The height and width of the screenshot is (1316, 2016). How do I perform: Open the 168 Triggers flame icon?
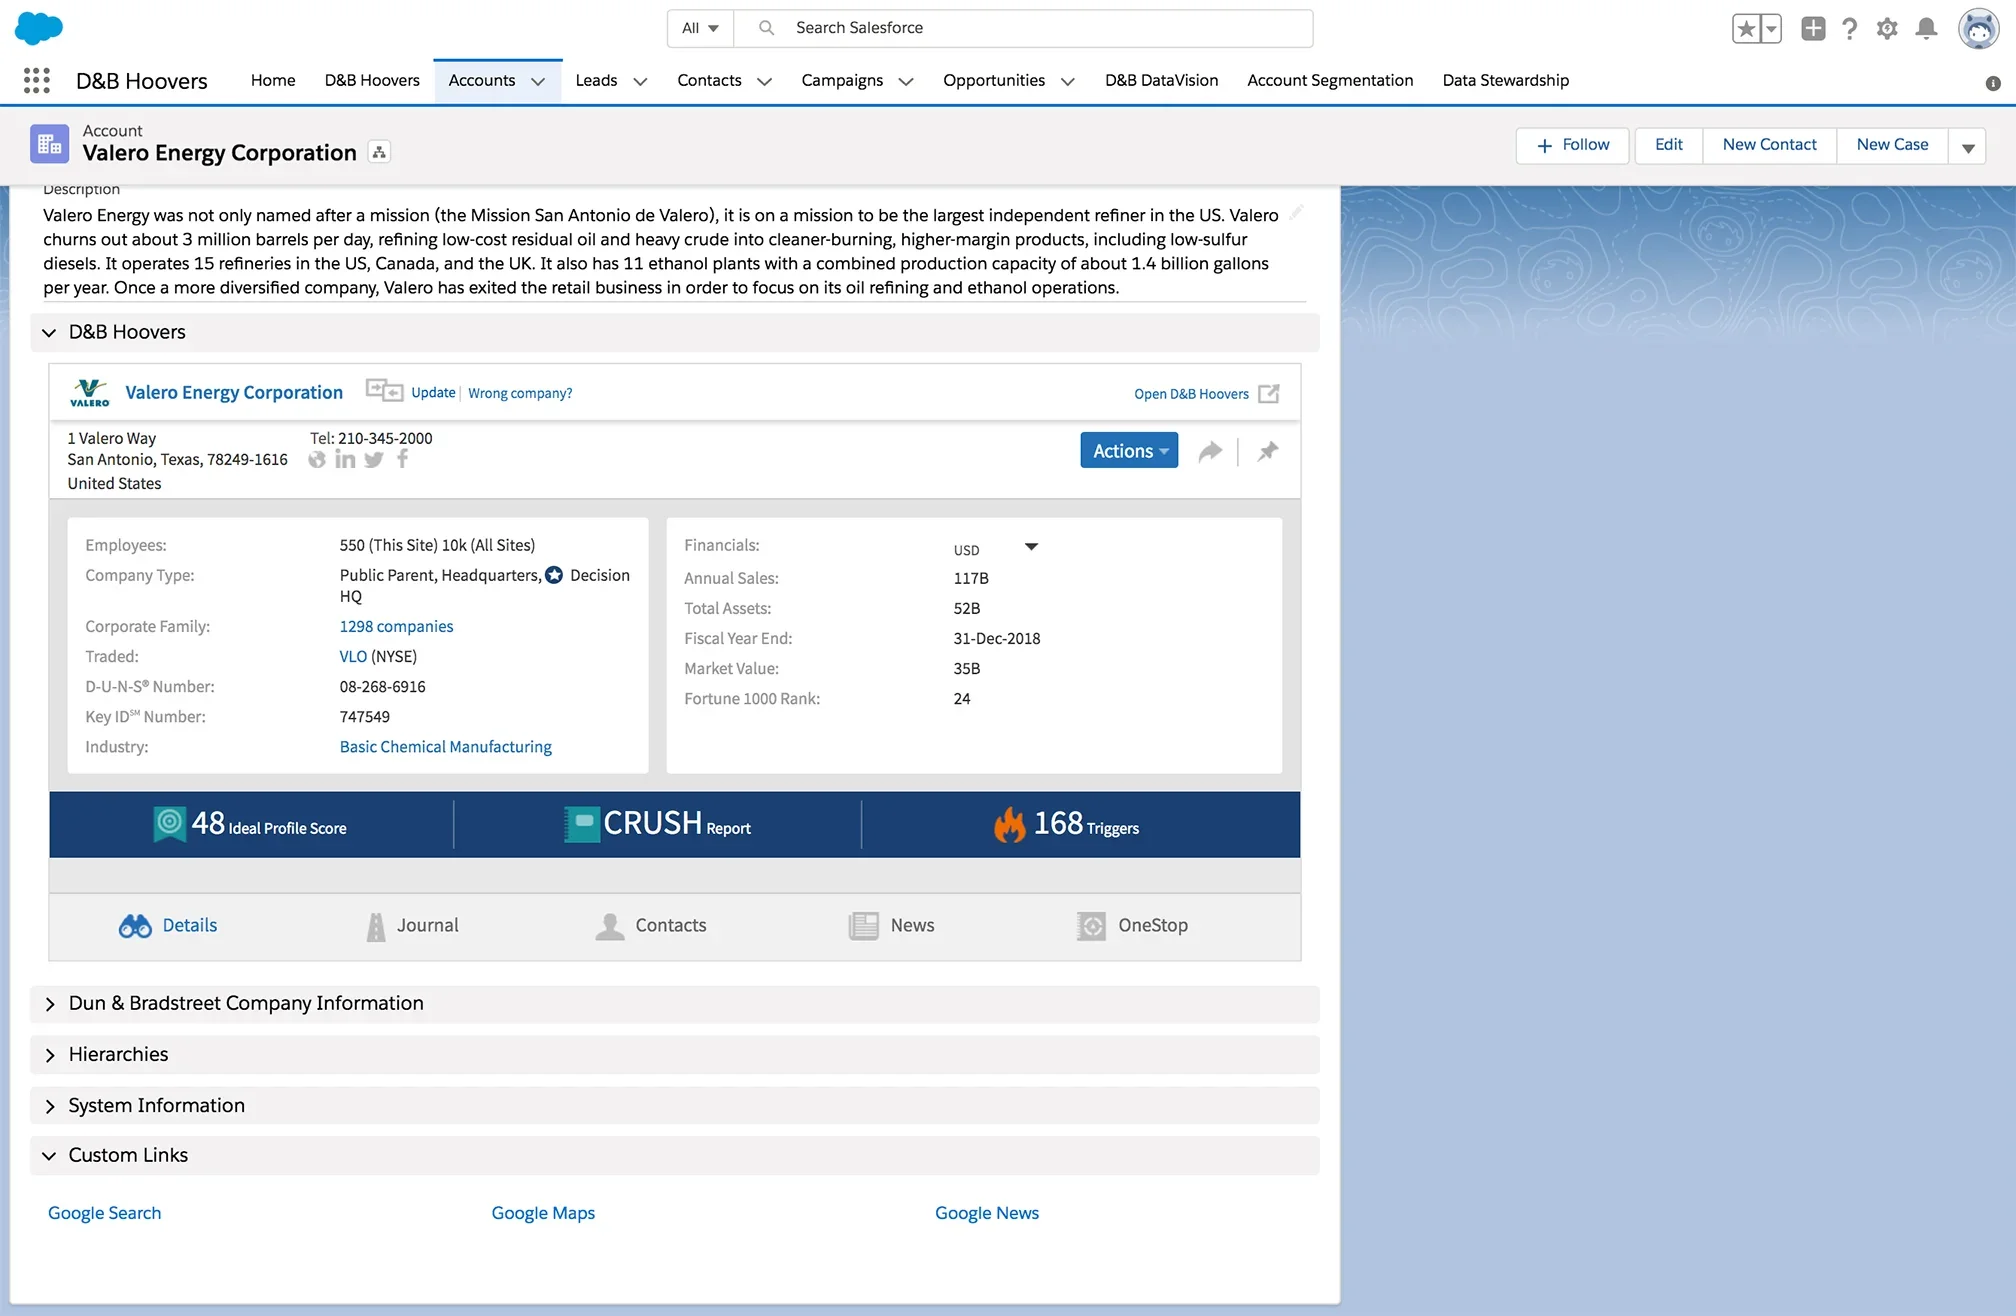click(x=1010, y=824)
